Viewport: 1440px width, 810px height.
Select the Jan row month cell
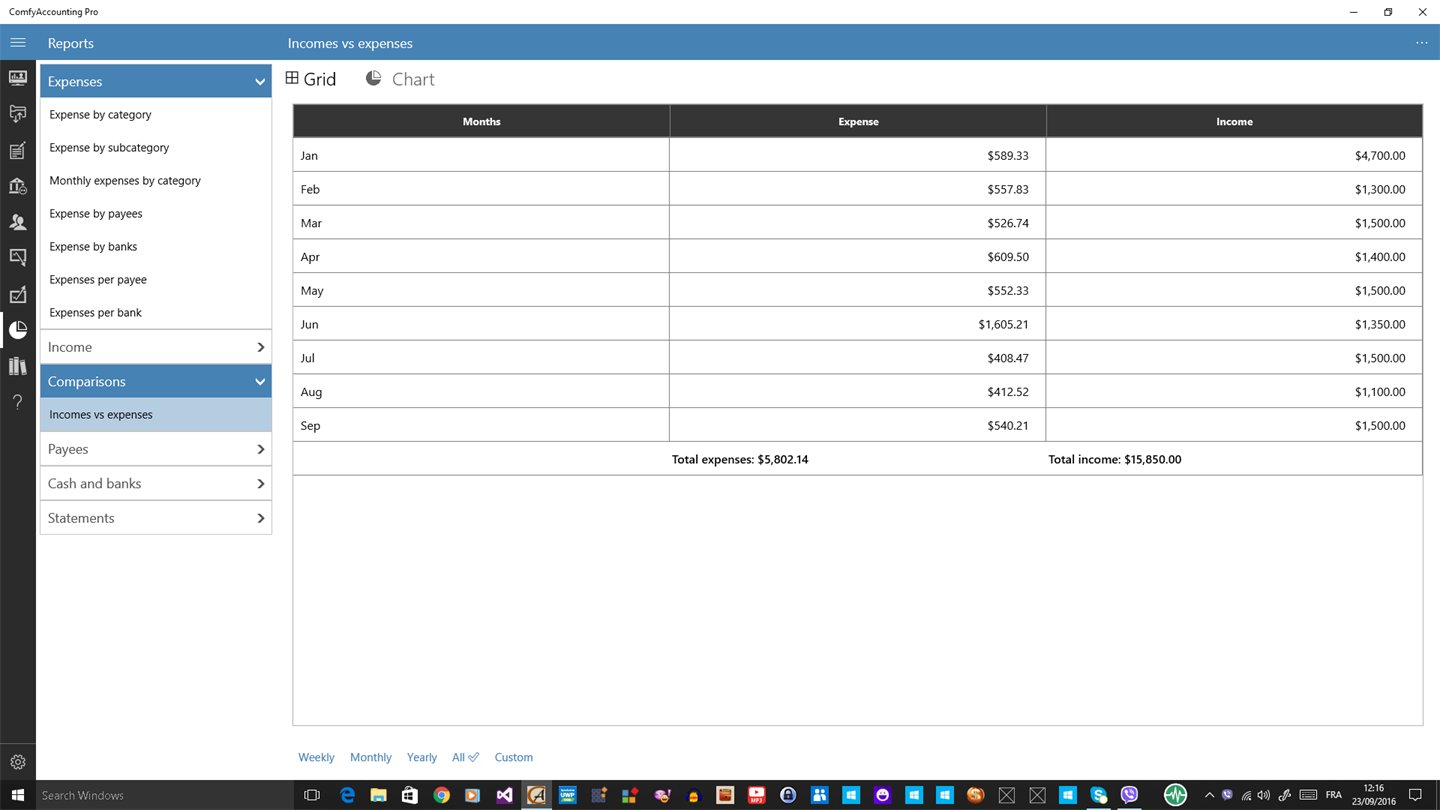[481, 155]
